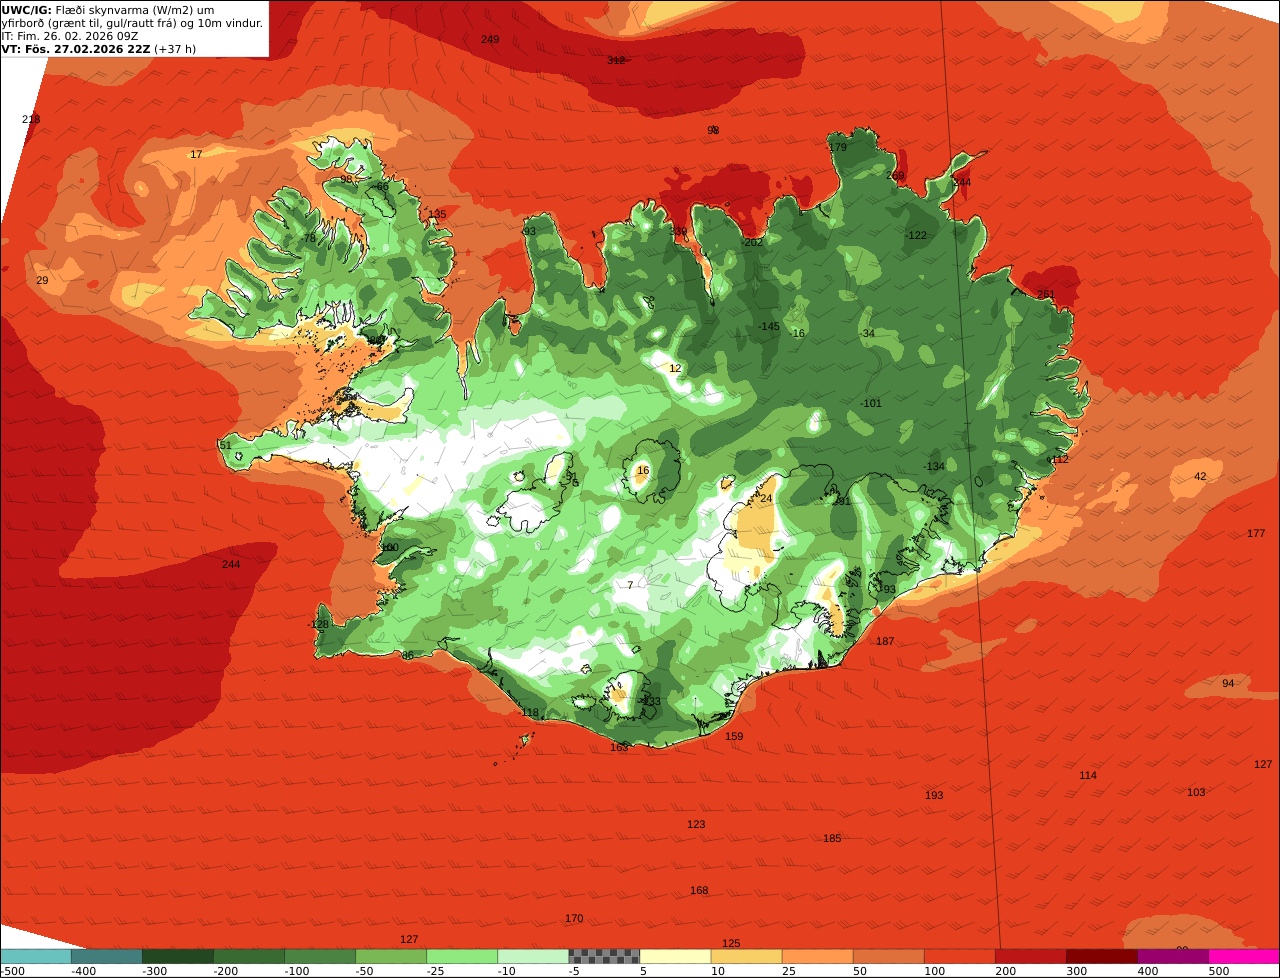Click the map value 42 east of Iceland
This screenshot has height=978, width=1280.
tap(1201, 477)
